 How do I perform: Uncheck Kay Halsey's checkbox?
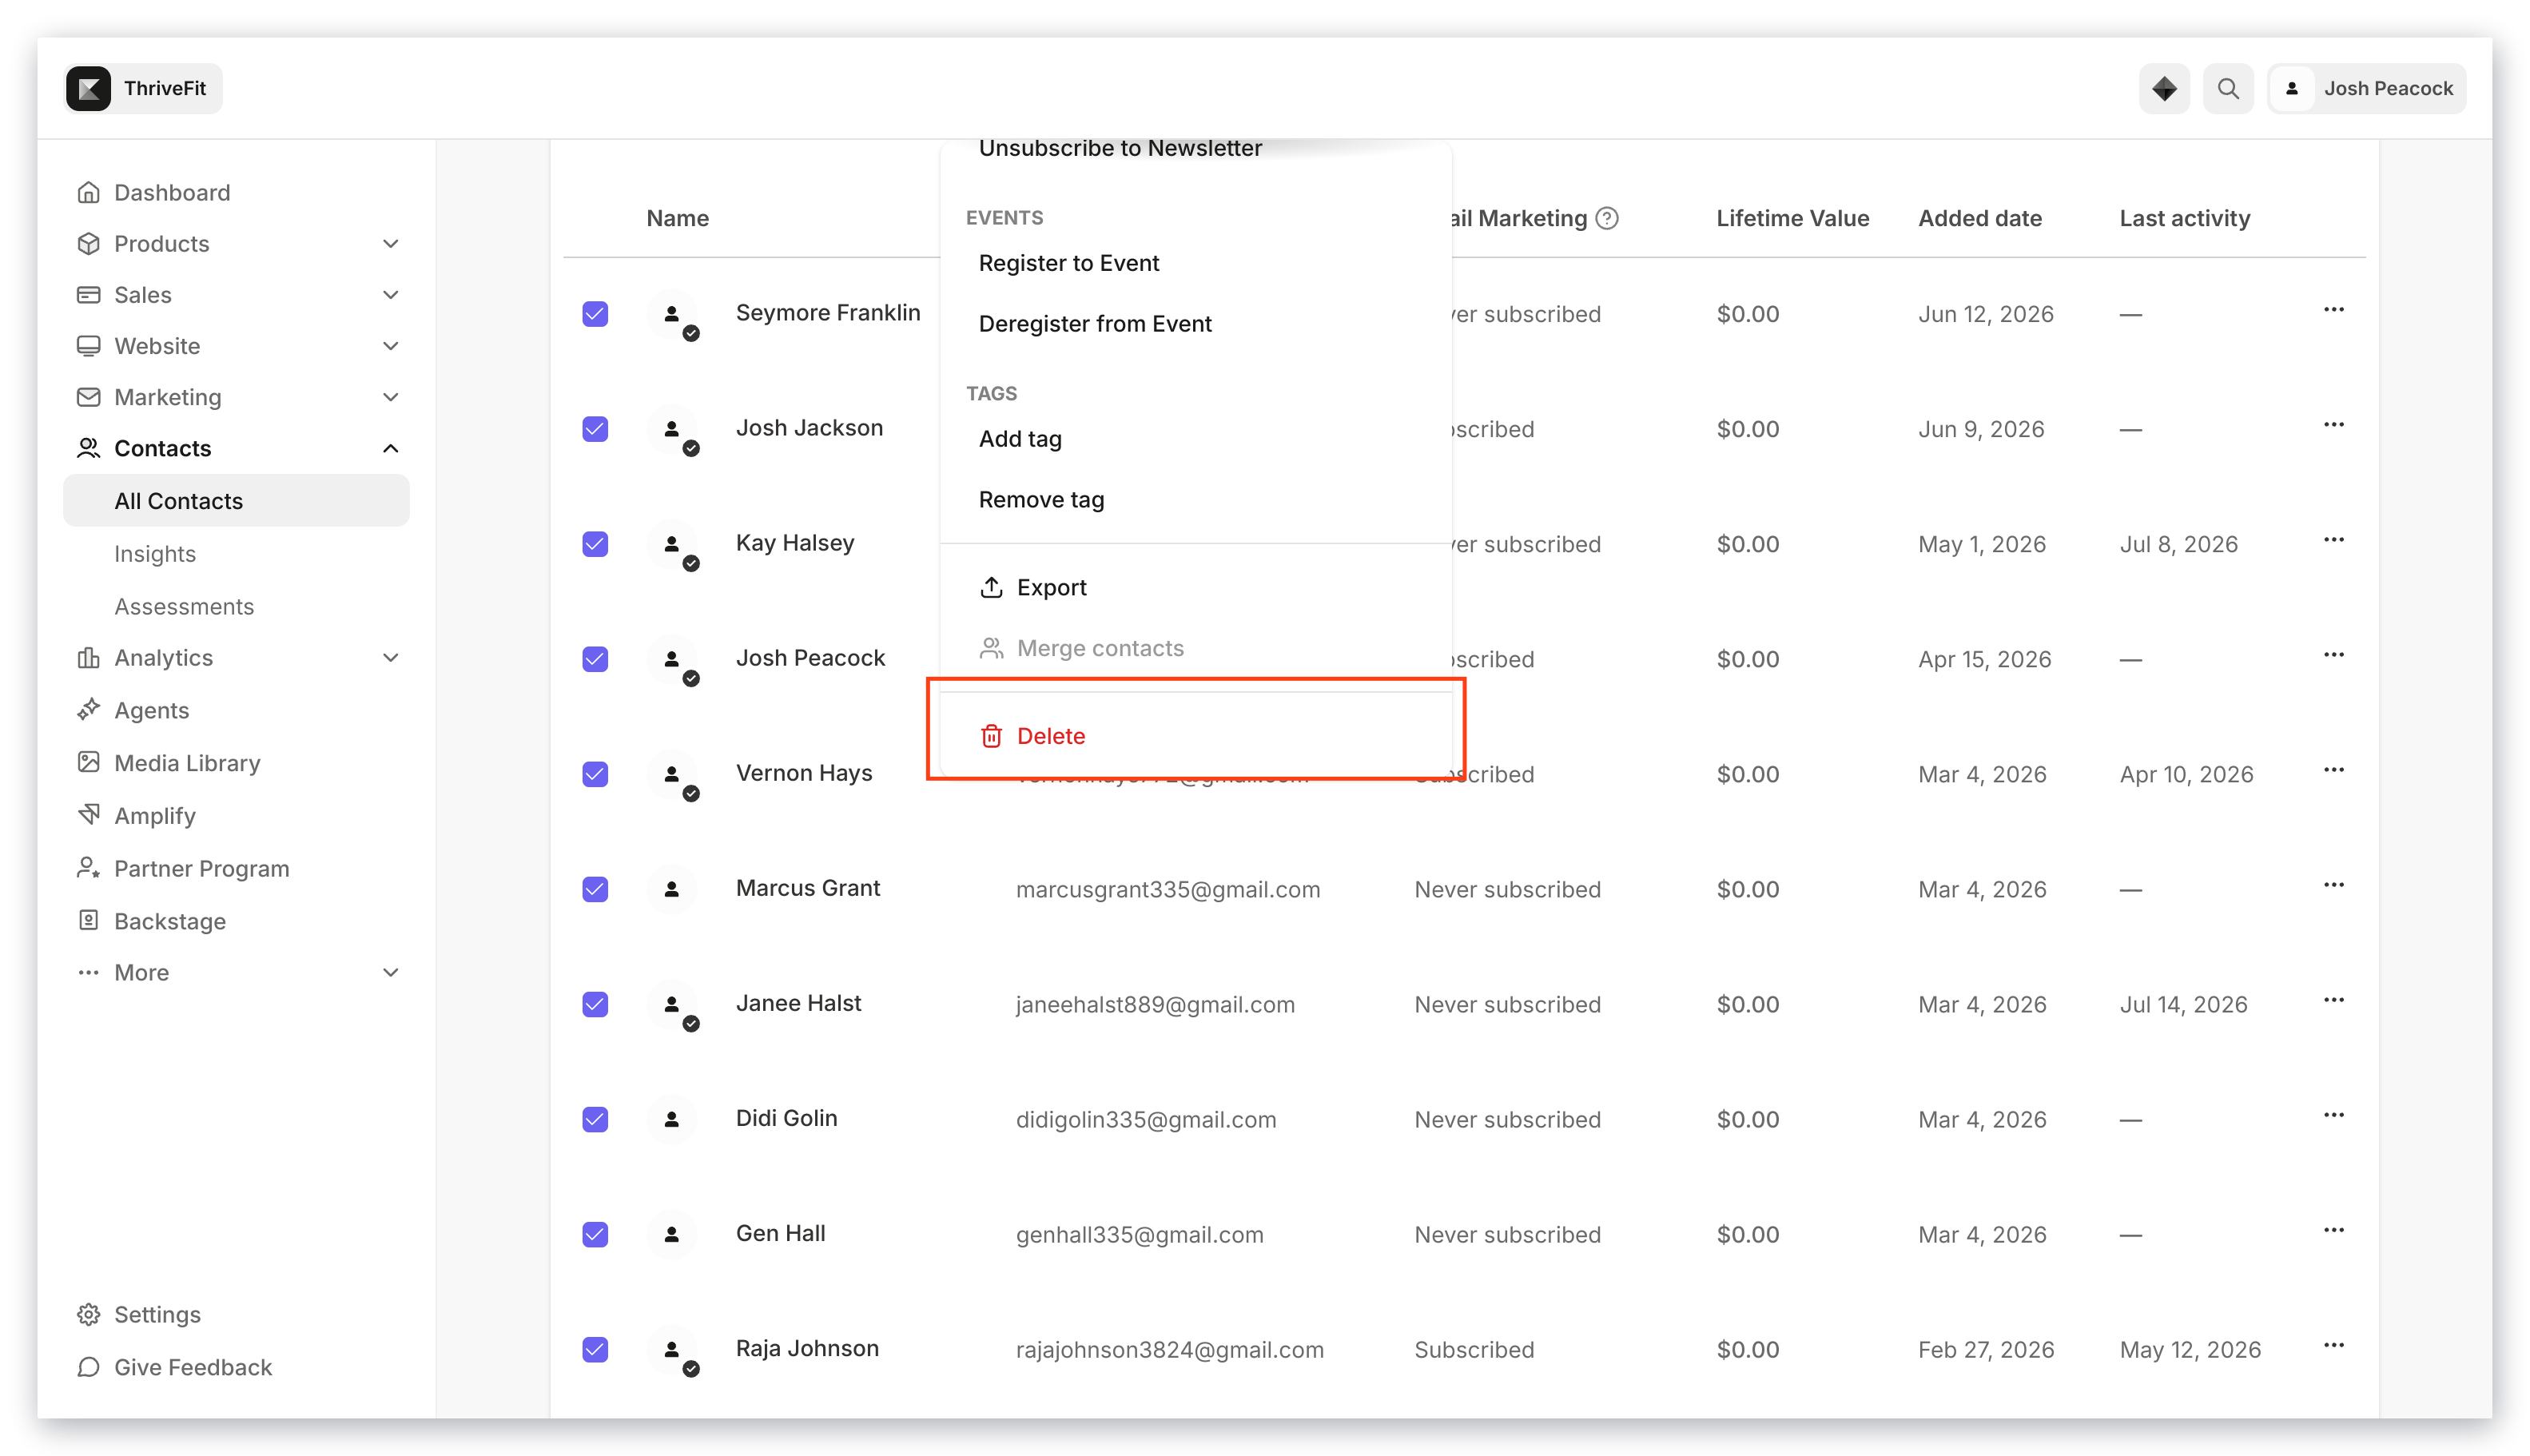coord(595,544)
